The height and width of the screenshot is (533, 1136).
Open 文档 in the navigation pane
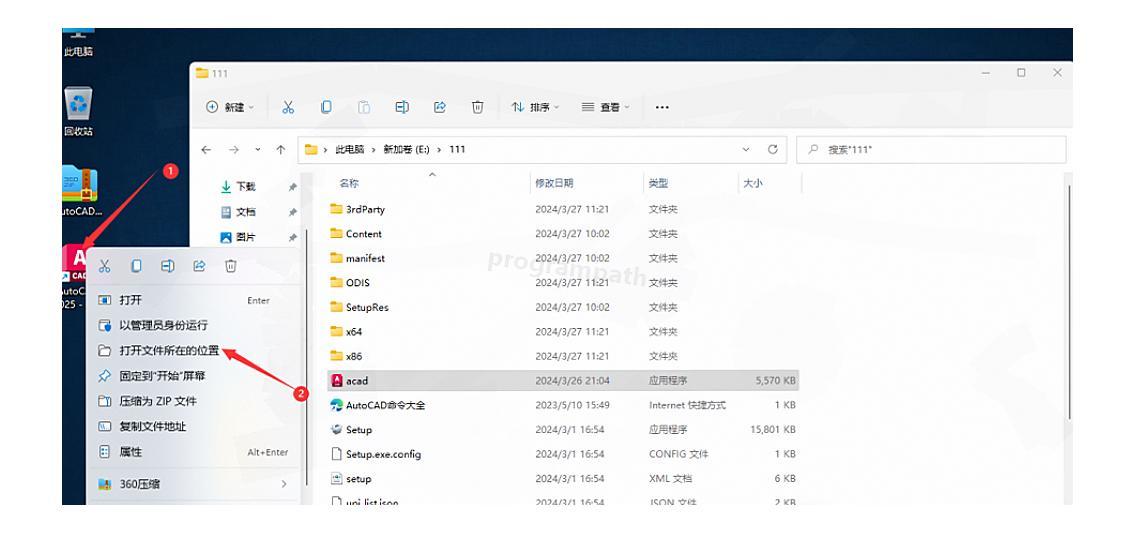coord(246,212)
